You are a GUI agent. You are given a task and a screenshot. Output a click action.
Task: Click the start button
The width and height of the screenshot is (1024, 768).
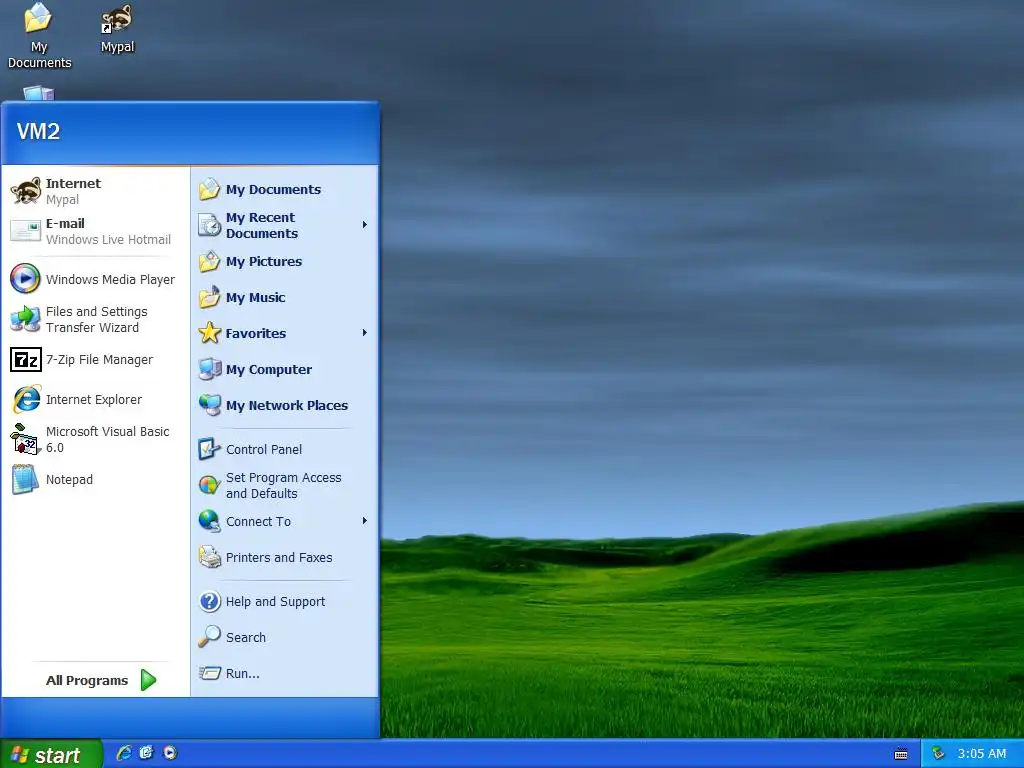coord(51,754)
